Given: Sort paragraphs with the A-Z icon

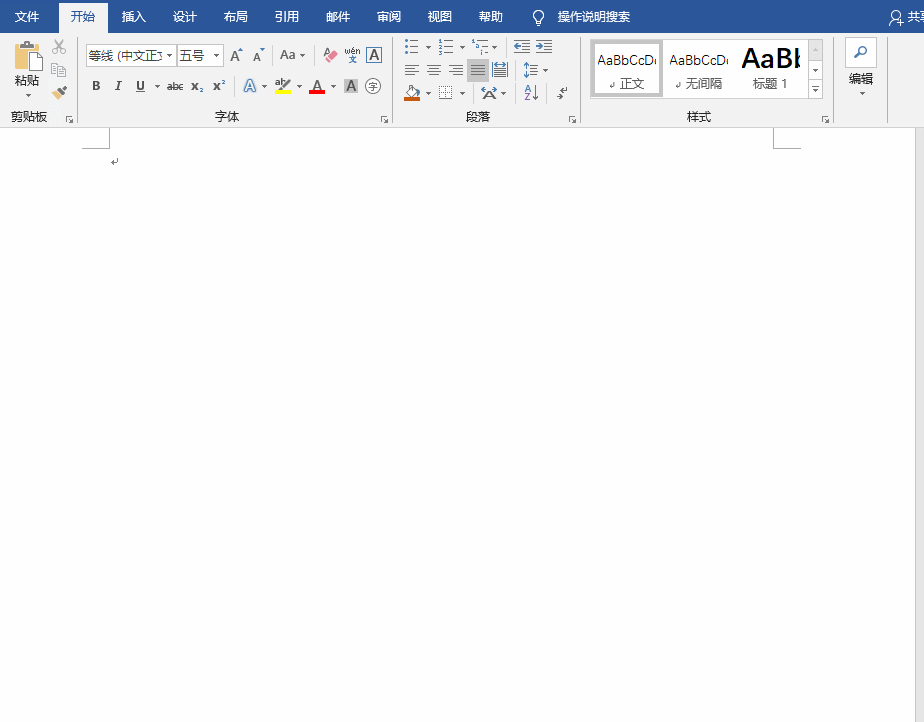Looking at the screenshot, I should [531, 93].
